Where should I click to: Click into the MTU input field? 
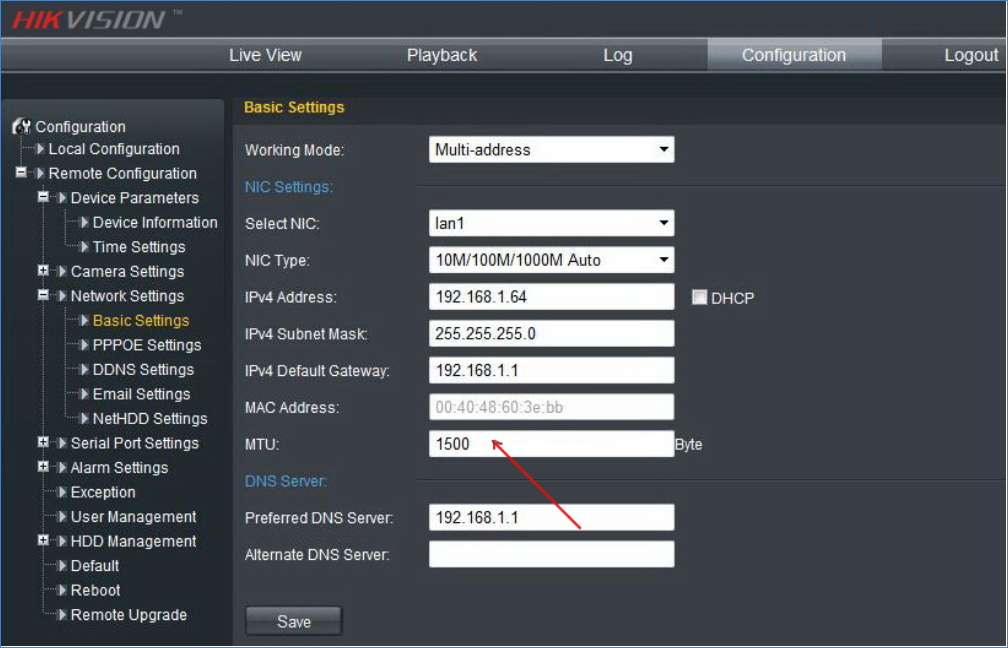coord(551,444)
